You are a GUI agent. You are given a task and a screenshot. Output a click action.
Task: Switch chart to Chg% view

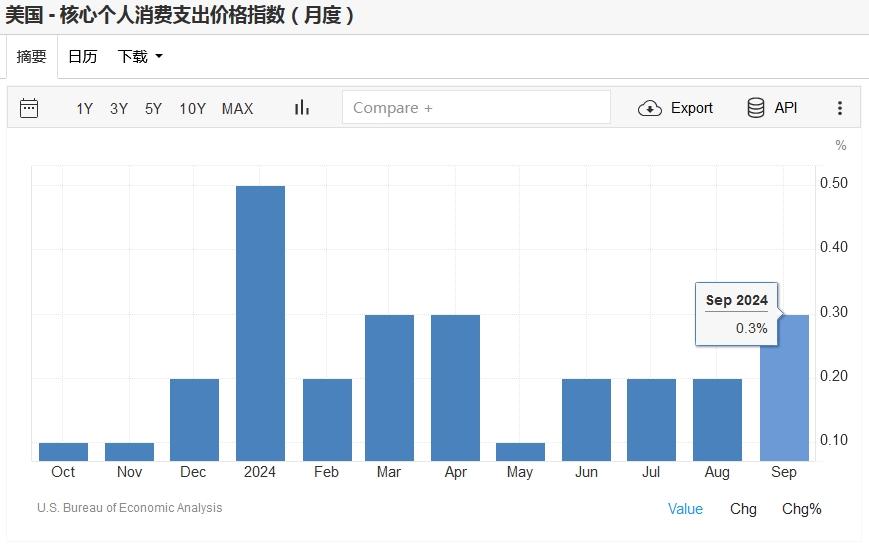point(801,509)
